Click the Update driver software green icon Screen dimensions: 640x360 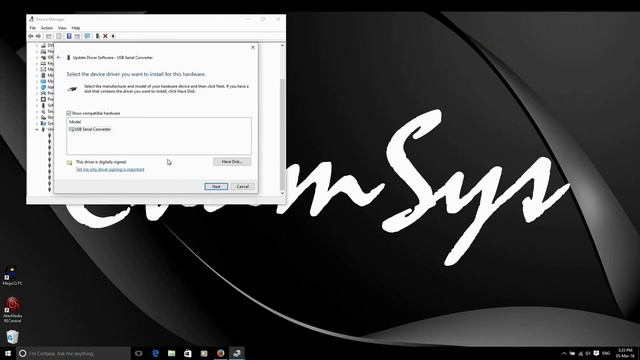click(x=98, y=36)
